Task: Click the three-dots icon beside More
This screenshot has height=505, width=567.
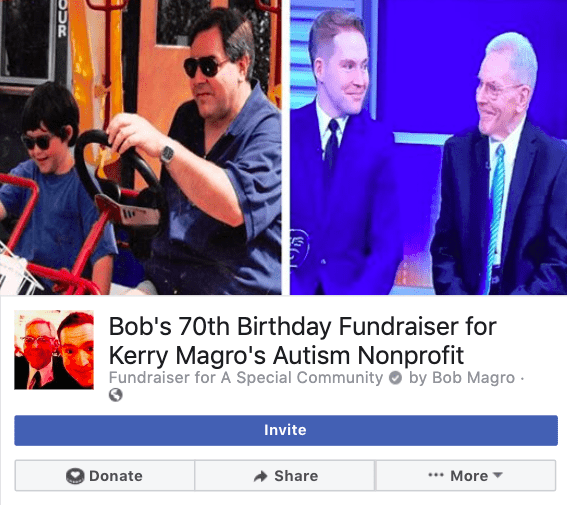Action: pyautogui.click(x=436, y=475)
